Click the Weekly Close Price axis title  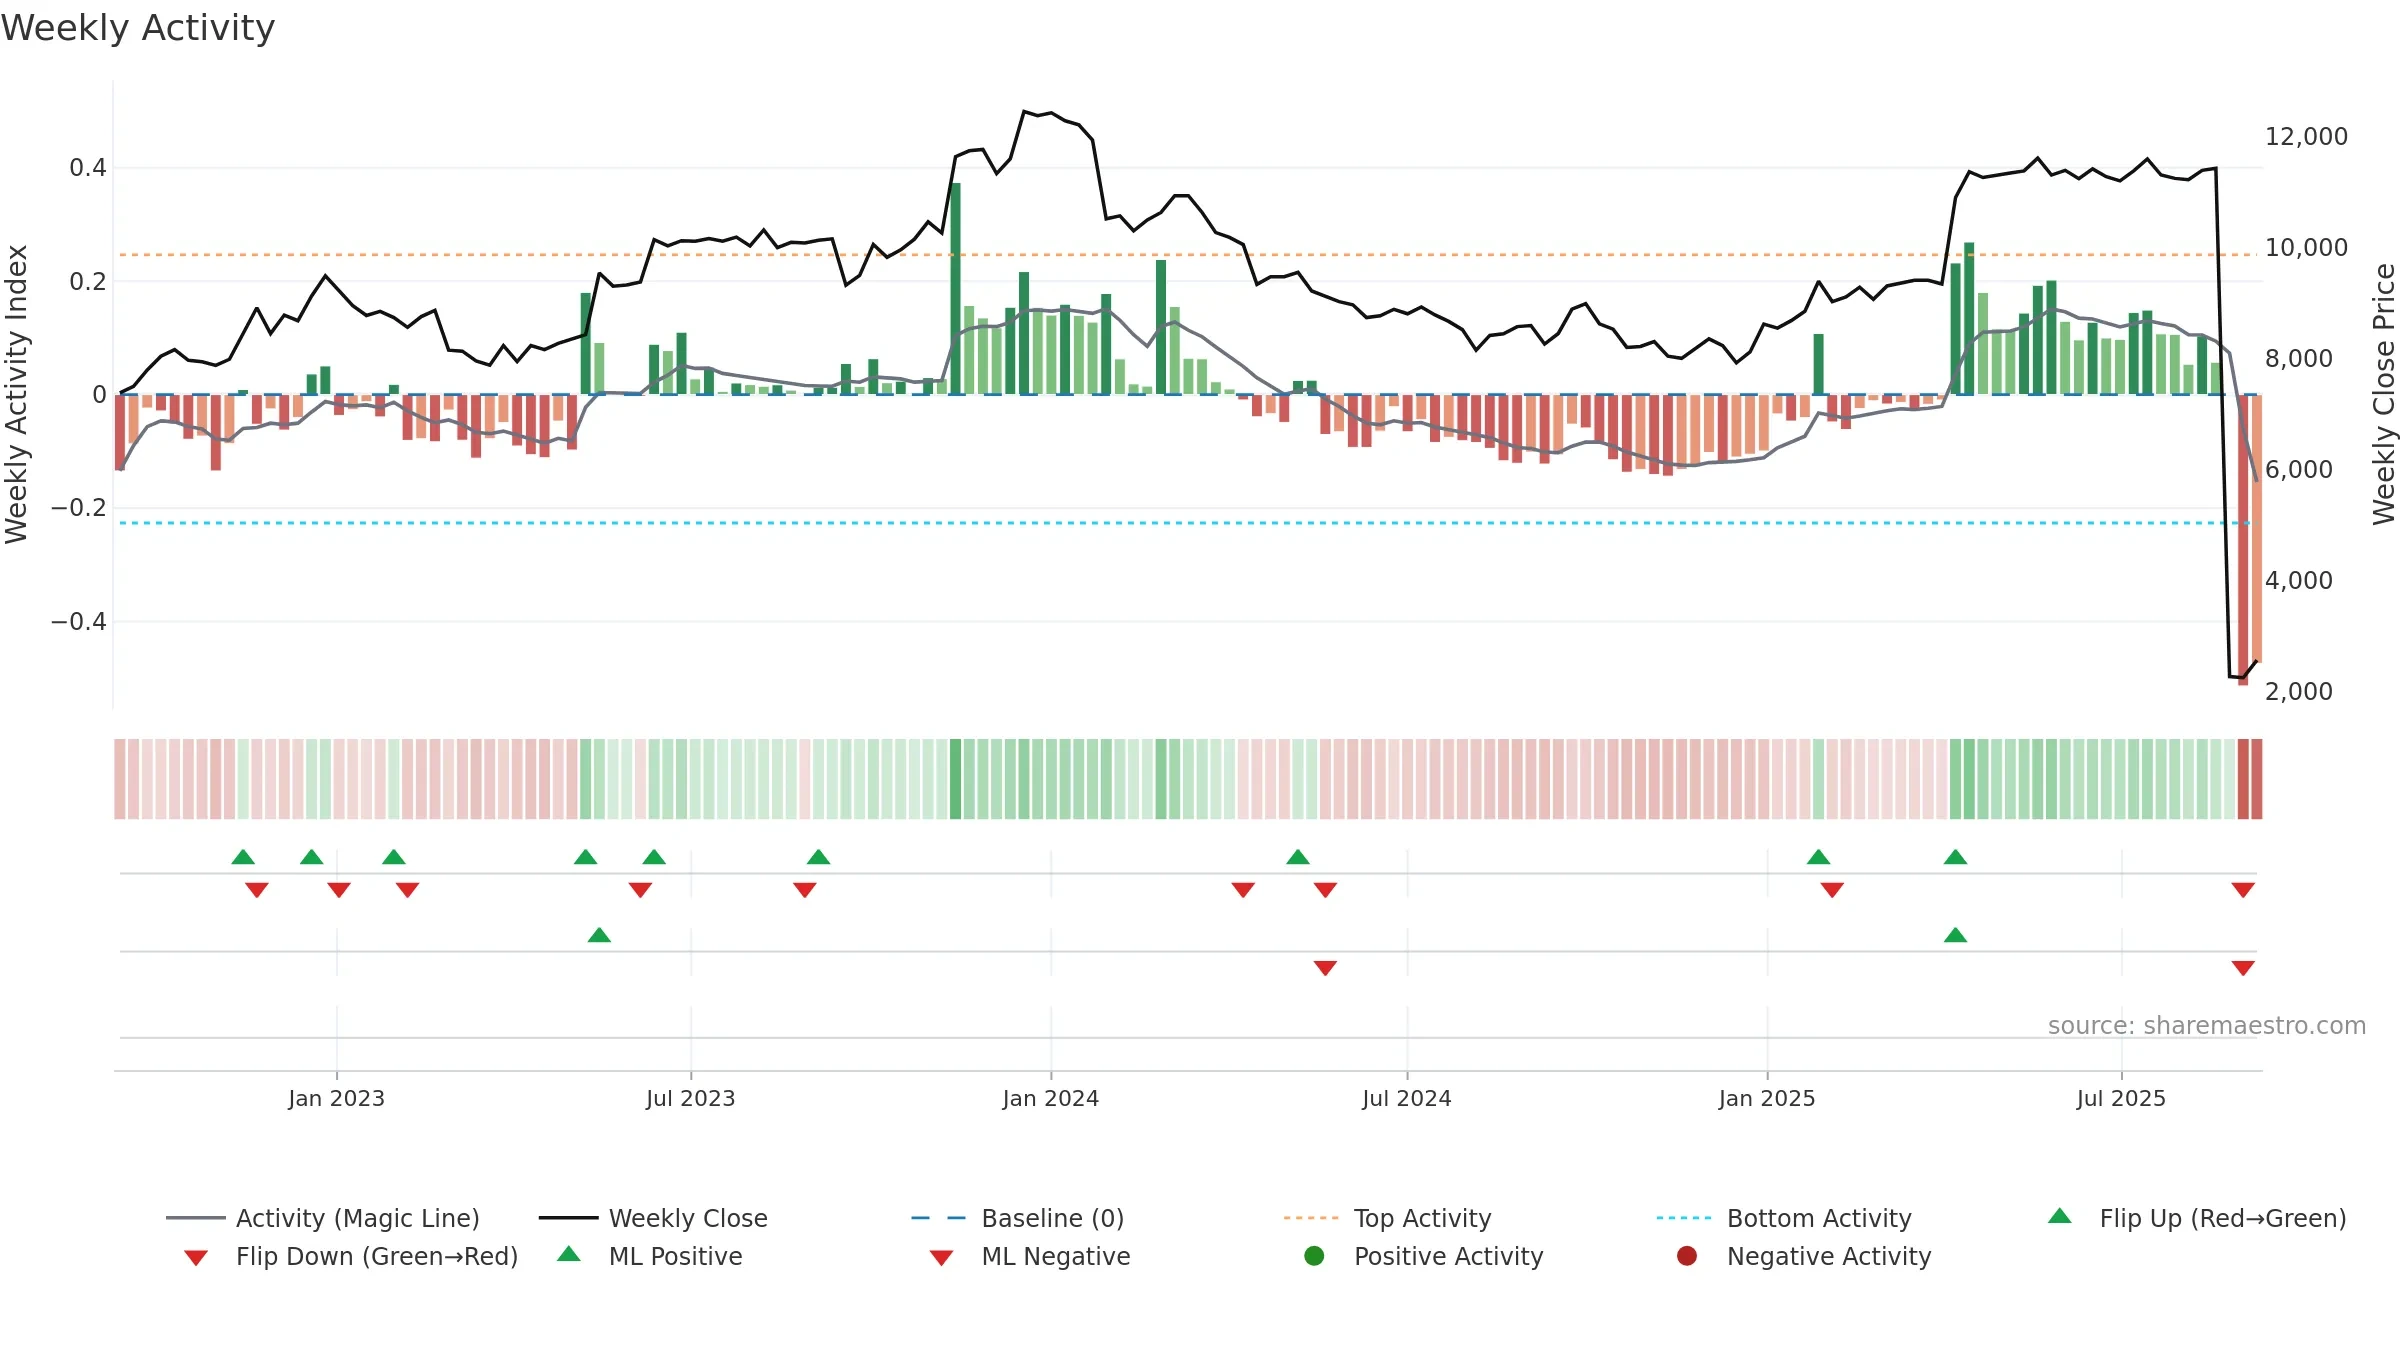[2384, 394]
